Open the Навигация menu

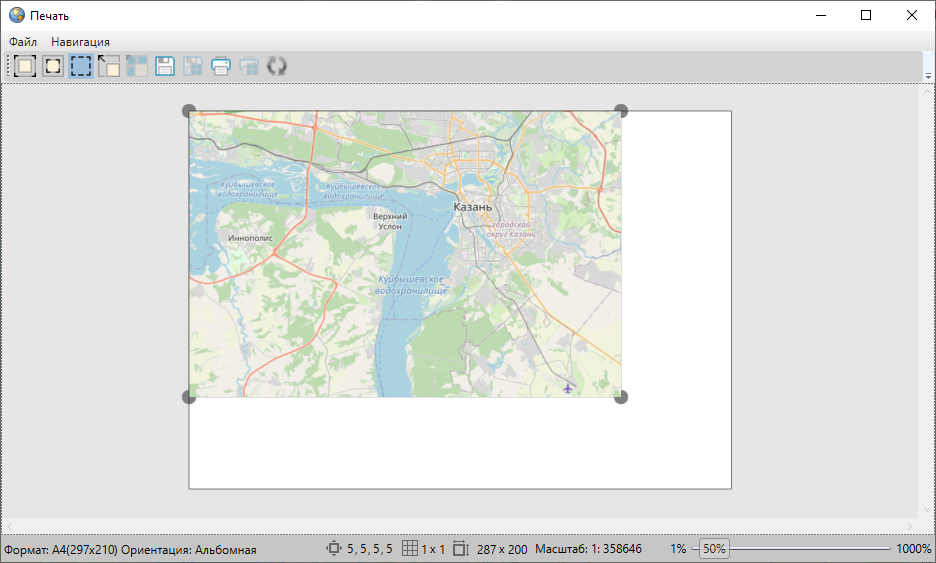pyautogui.click(x=80, y=42)
